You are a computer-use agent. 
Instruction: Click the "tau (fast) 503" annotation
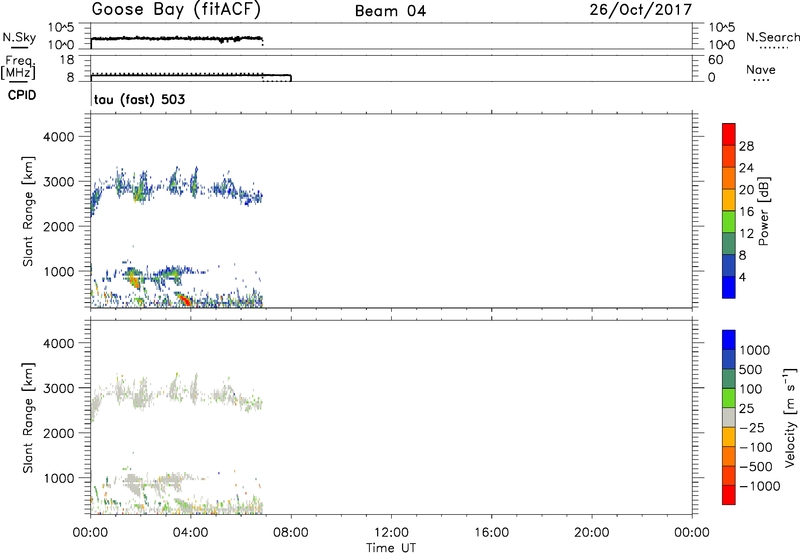tap(139, 99)
